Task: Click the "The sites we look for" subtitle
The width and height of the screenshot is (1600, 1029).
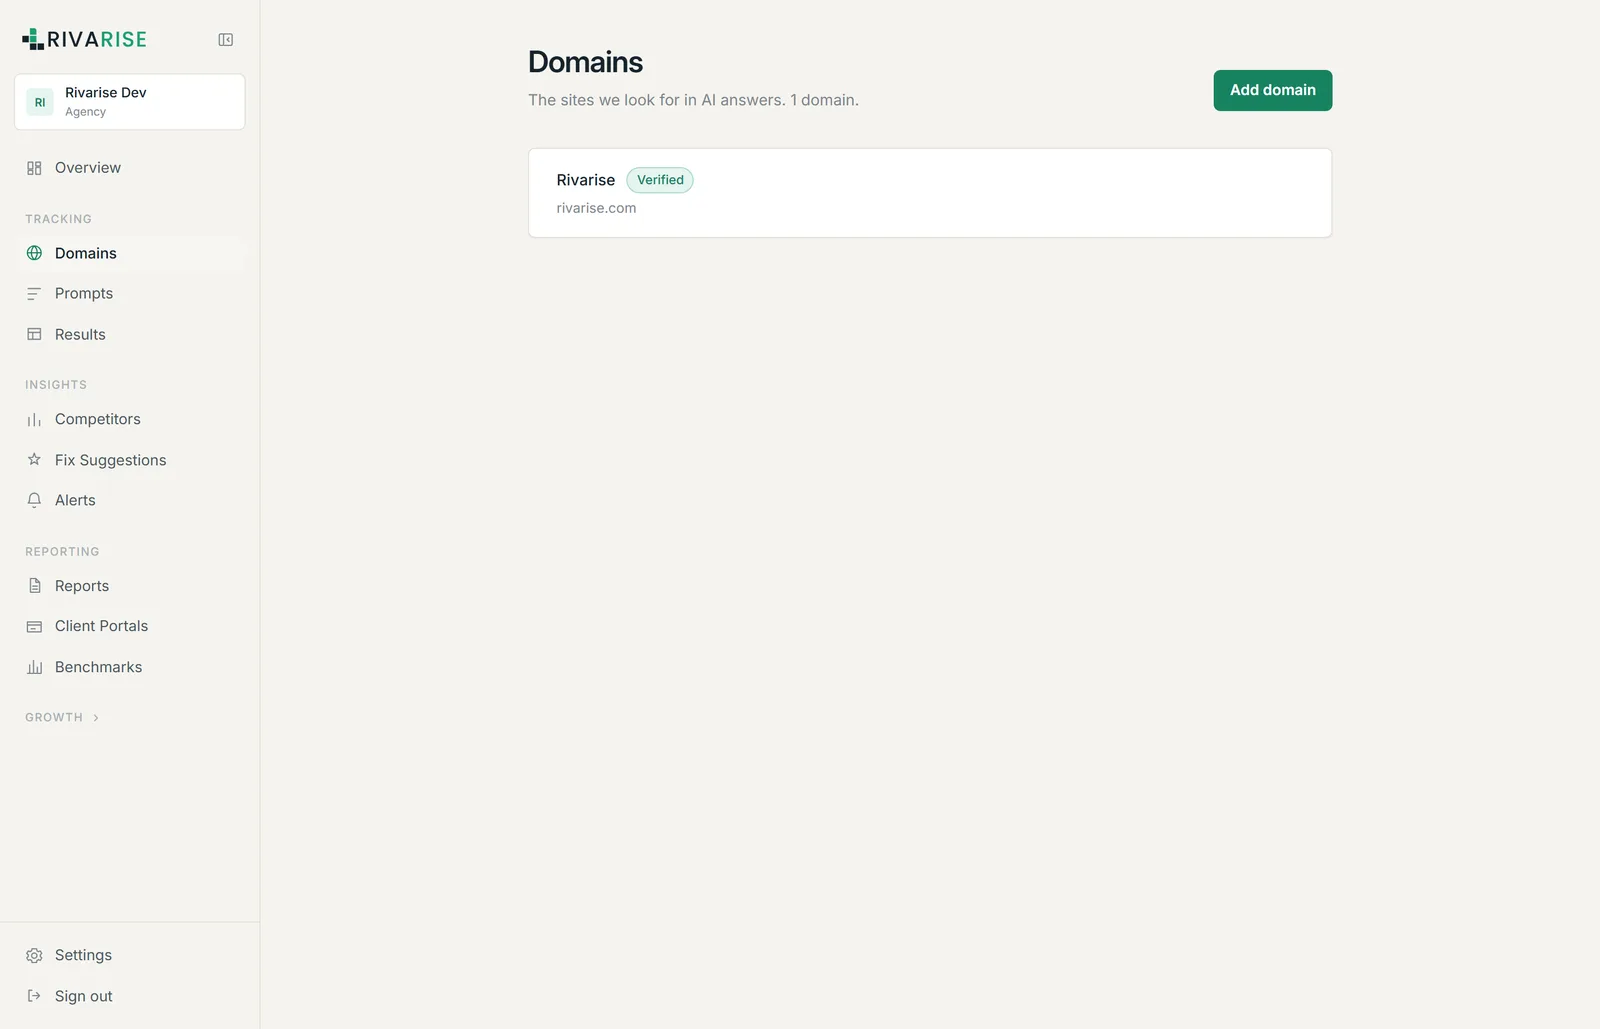Action: (x=693, y=100)
